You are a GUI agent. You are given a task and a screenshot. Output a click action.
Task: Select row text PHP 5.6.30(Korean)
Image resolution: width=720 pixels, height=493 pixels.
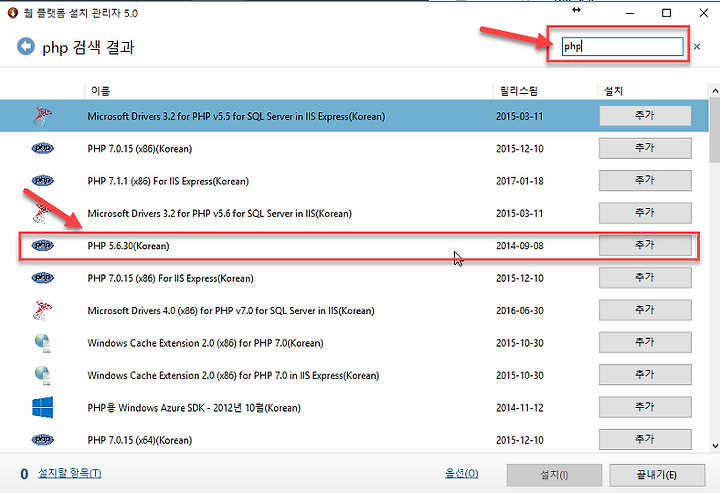click(128, 246)
